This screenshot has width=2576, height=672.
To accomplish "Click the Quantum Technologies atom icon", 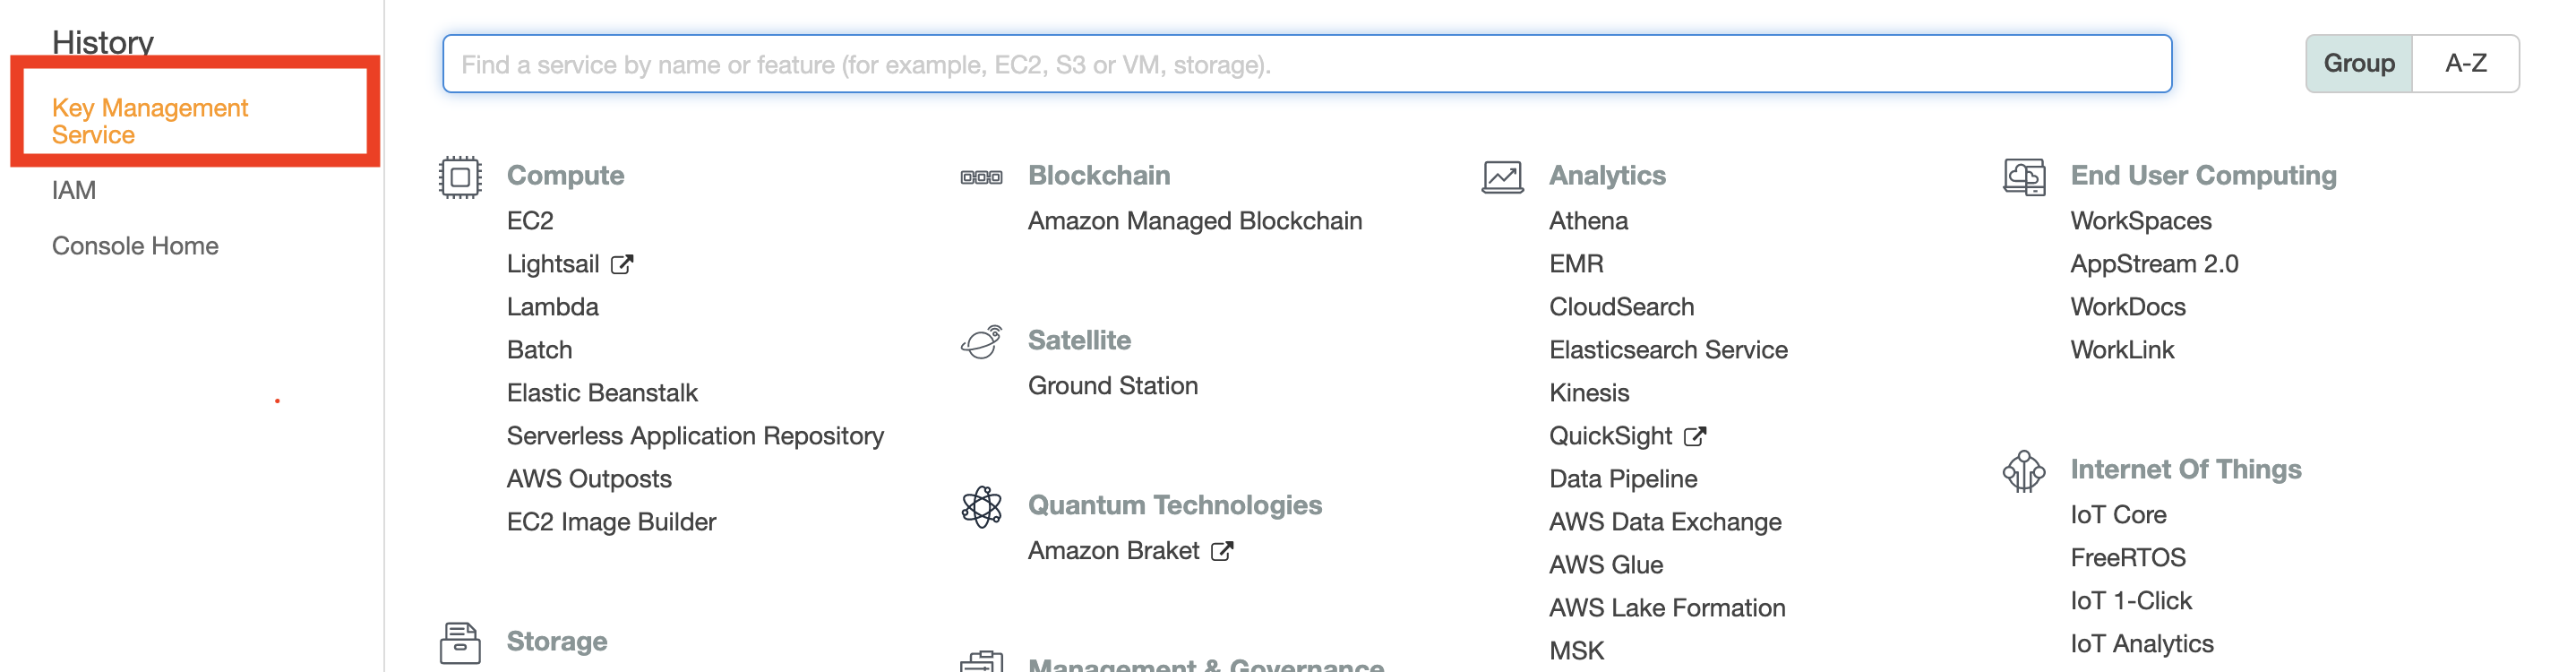I will click(981, 505).
